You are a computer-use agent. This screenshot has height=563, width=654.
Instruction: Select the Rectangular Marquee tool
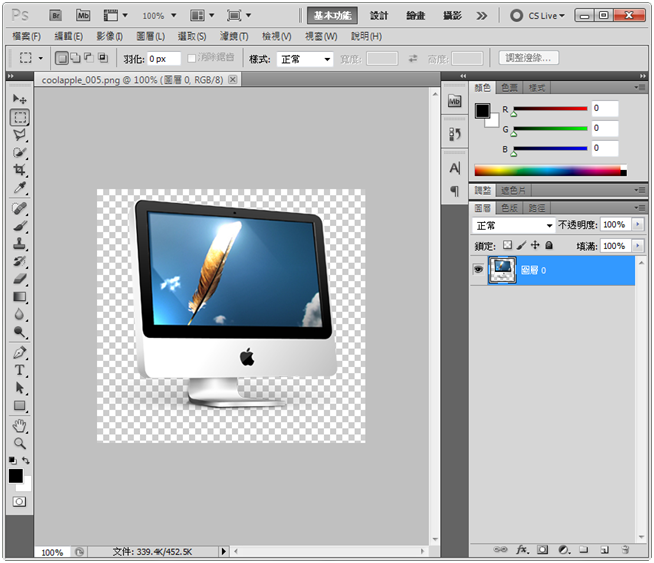pyautogui.click(x=20, y=117)
